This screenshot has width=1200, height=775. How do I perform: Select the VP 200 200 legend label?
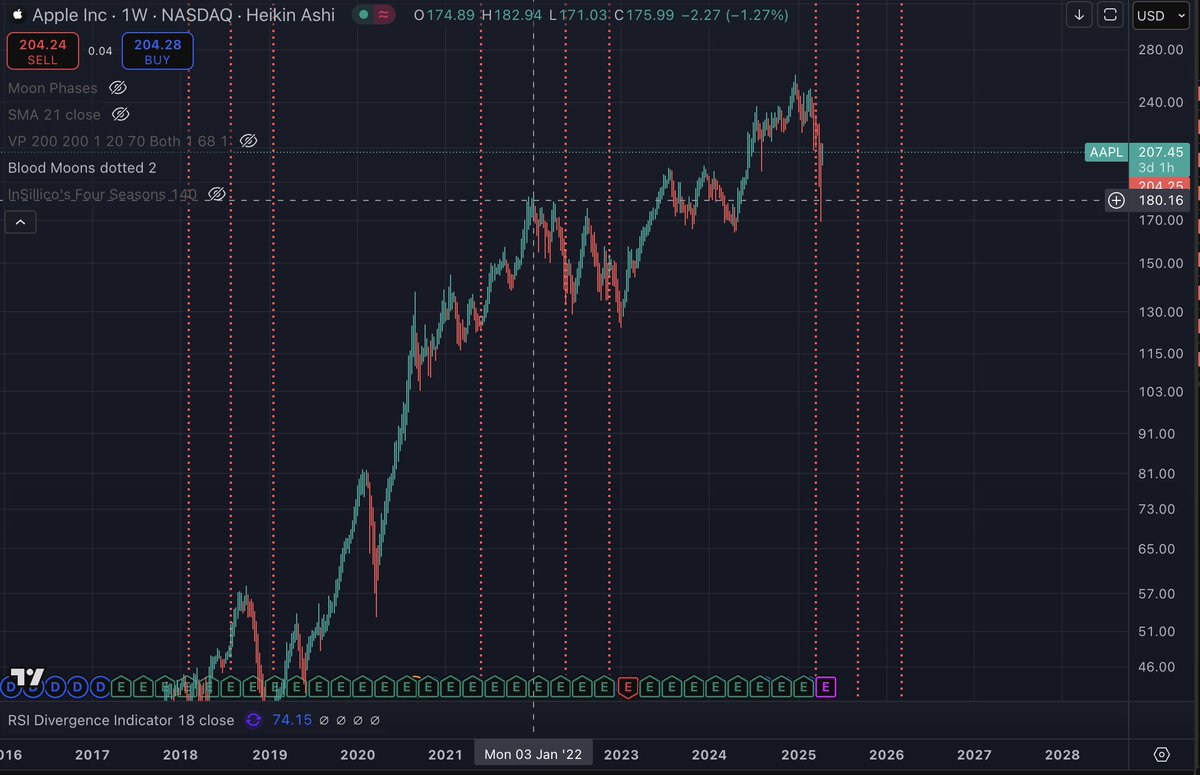pos(119,141)
